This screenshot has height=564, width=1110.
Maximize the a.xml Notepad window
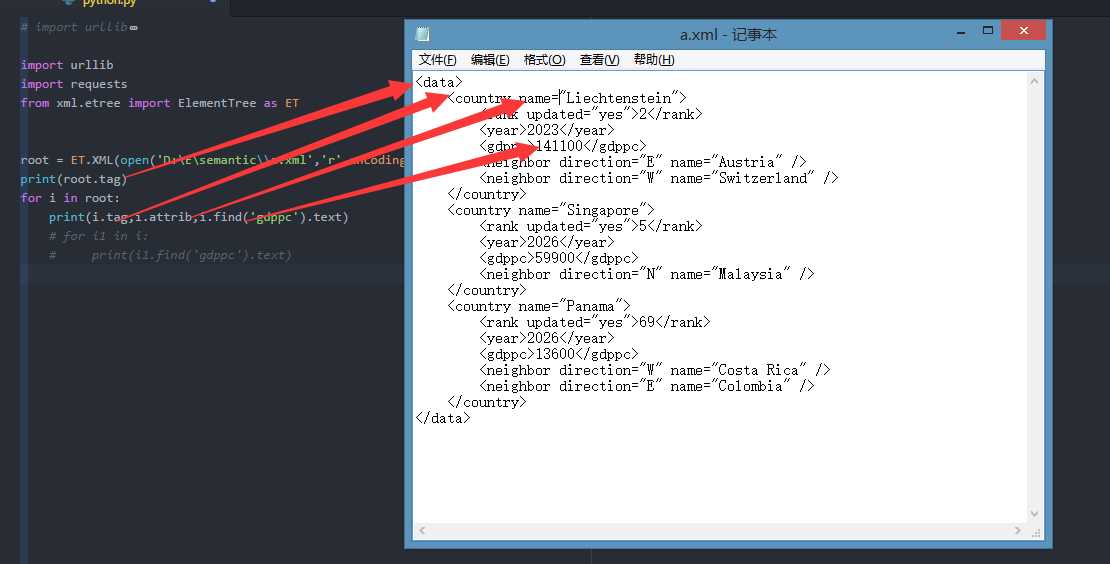pos(988,30)
